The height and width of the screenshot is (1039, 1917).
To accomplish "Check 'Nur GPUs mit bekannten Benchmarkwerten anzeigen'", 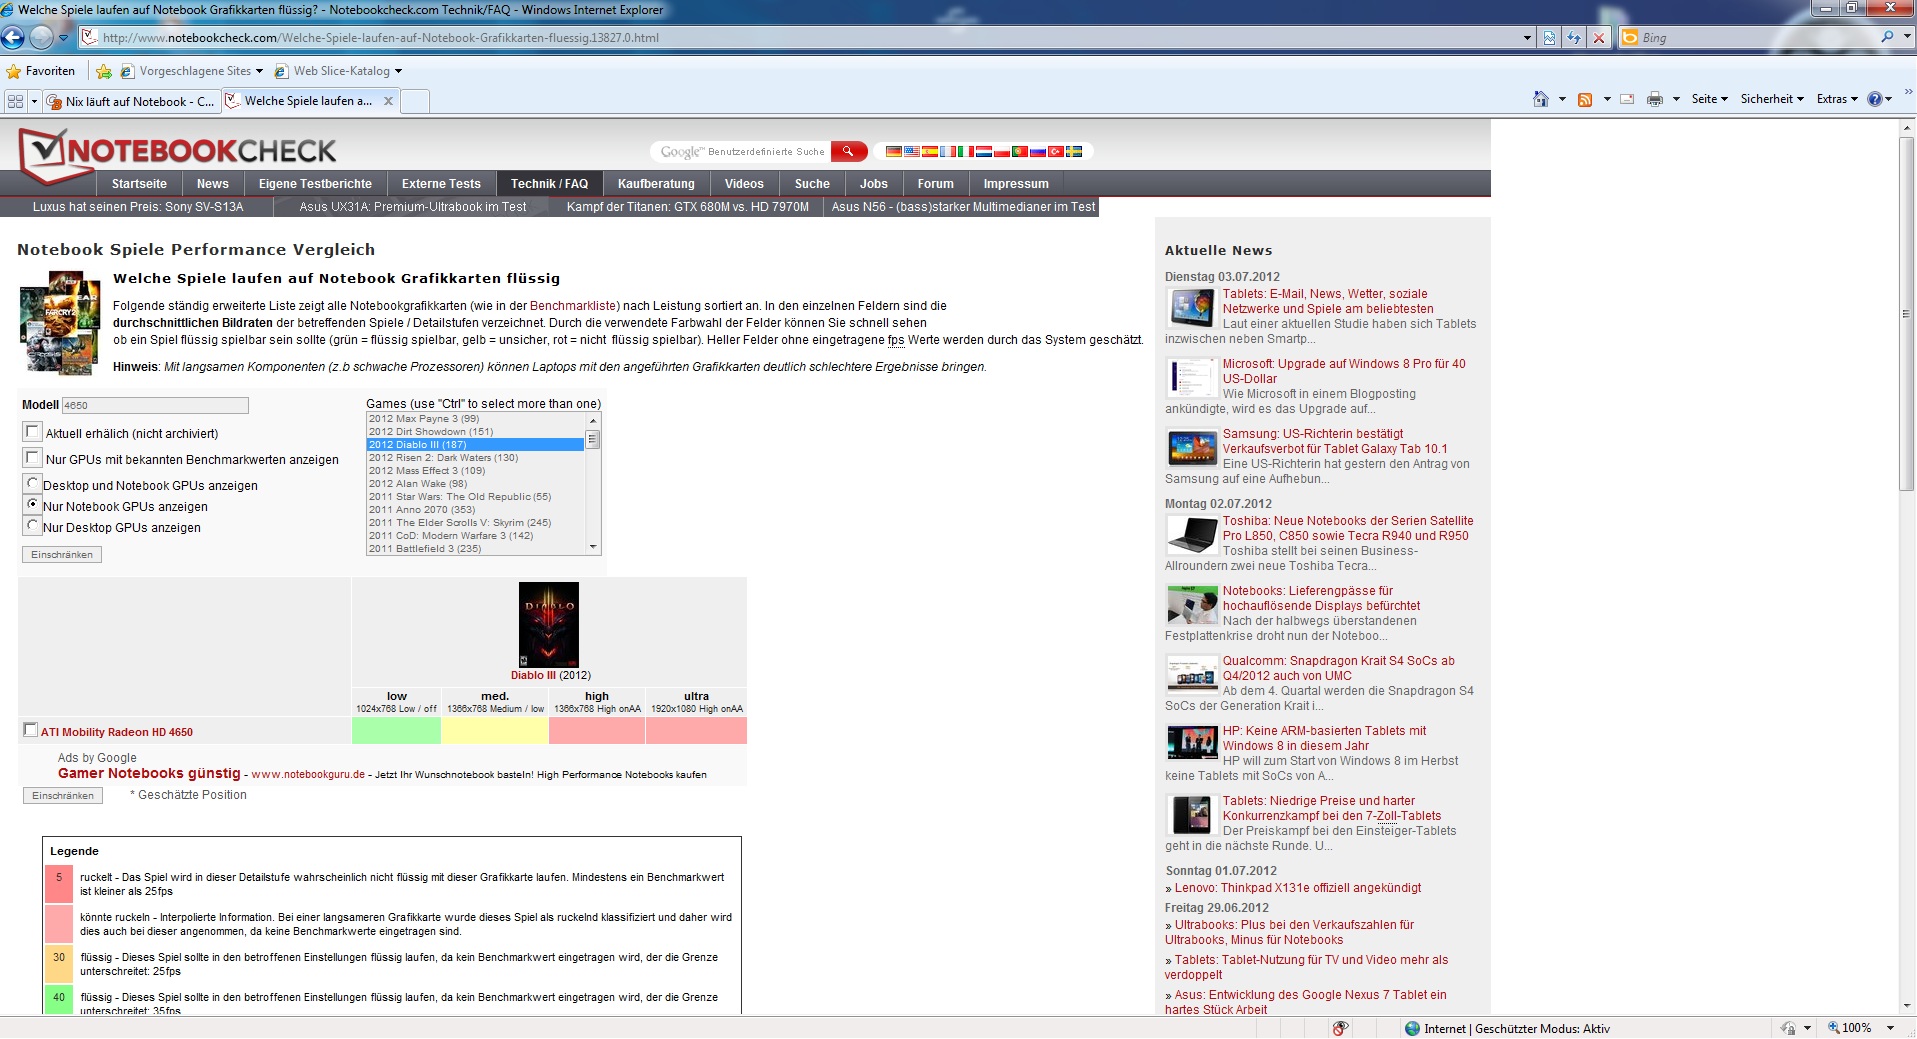I will pyautogui.click(x=32, y=458).
